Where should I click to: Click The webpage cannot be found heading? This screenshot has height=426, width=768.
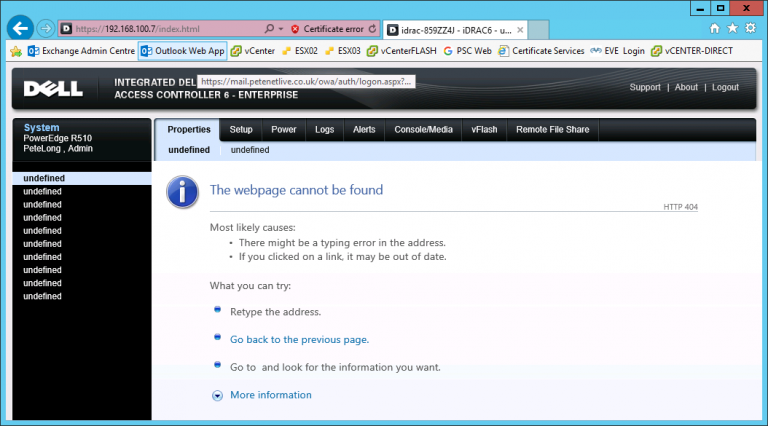click(296, 190)
